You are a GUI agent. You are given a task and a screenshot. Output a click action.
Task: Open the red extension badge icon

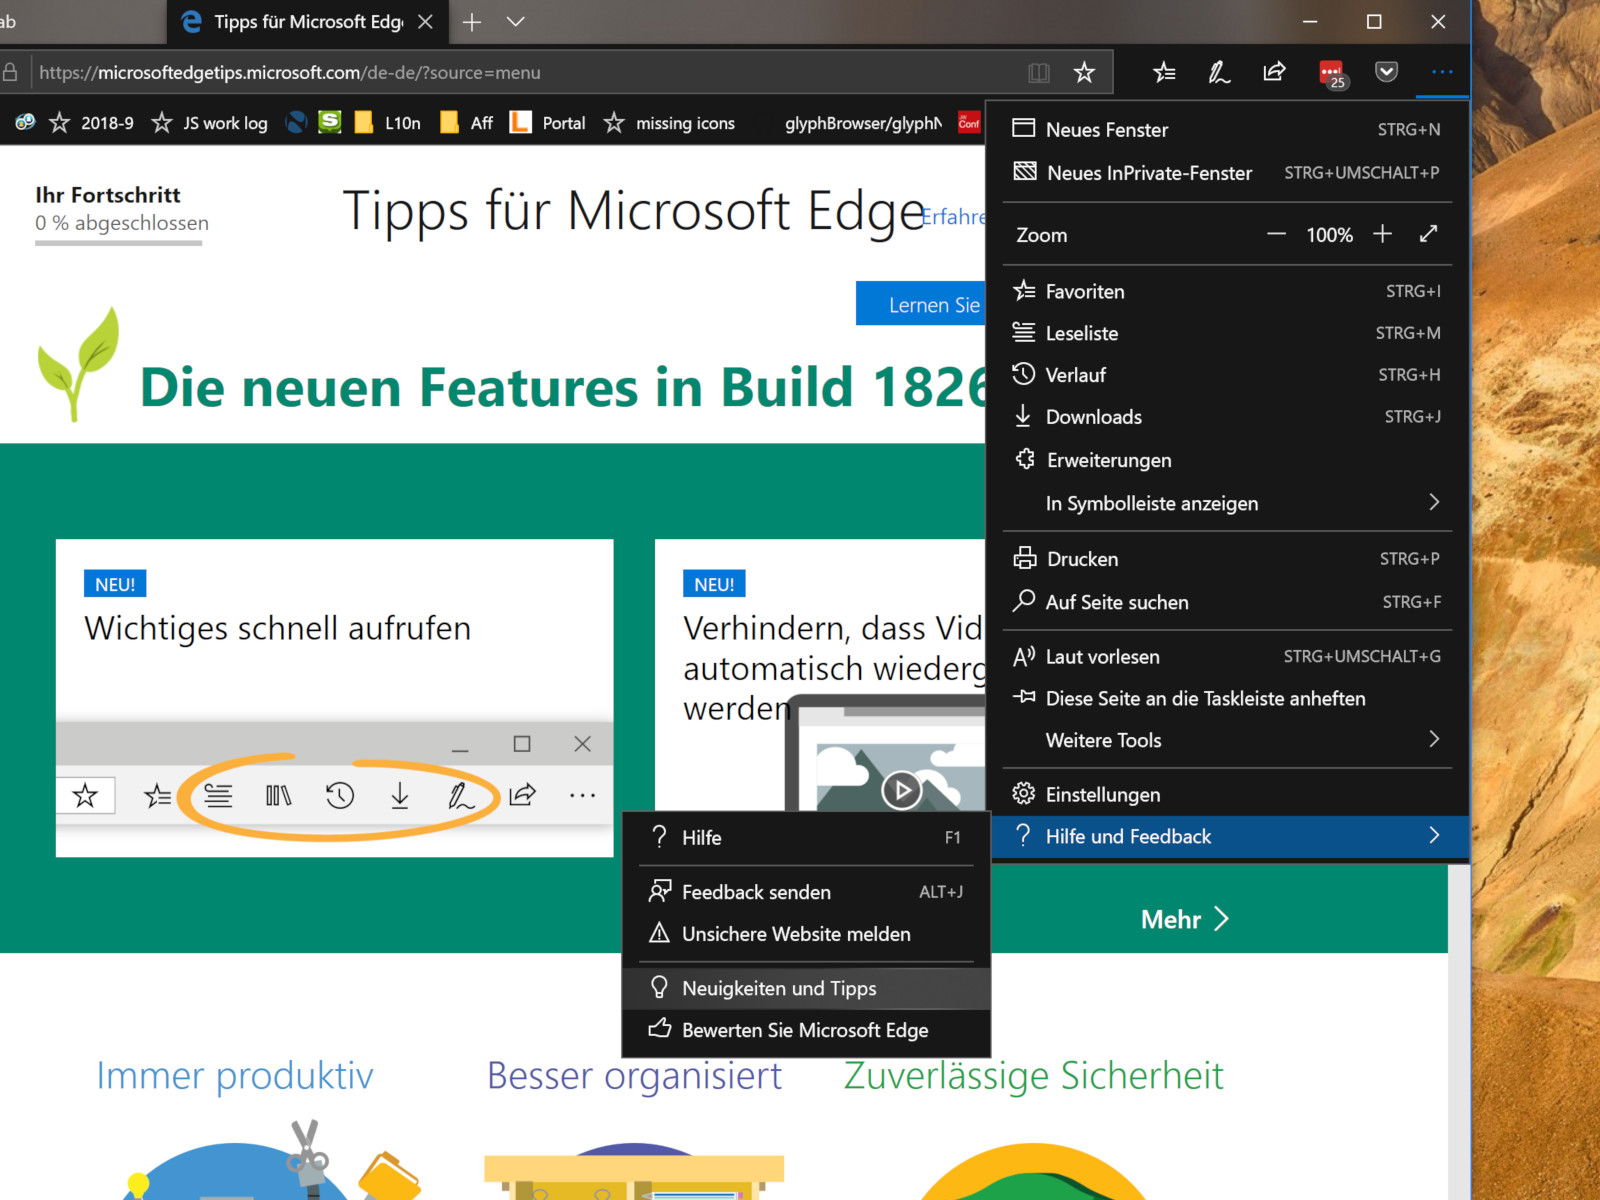(1332, 73)
